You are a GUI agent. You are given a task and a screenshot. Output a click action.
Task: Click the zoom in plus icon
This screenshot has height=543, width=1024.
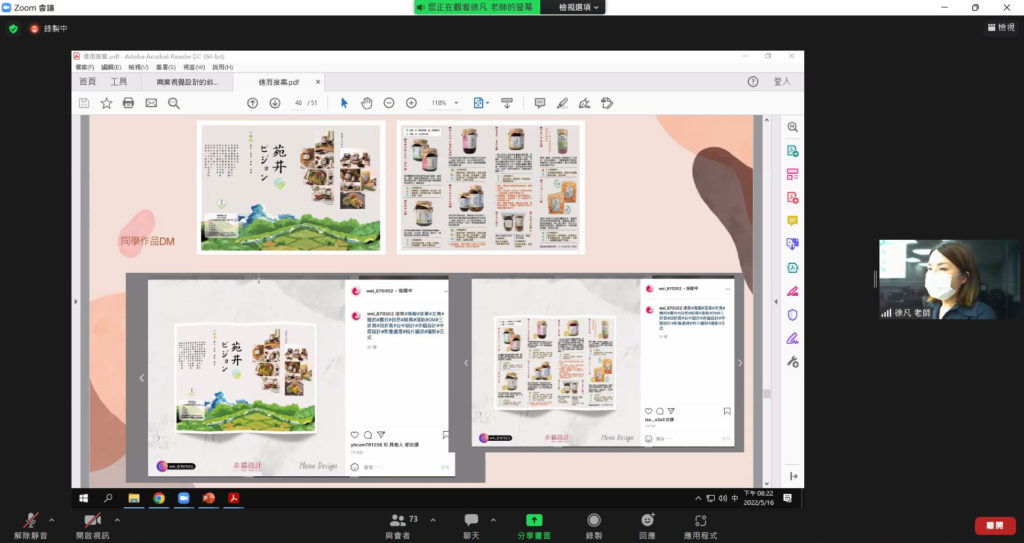pyautogui.click(x=411, y=103)
